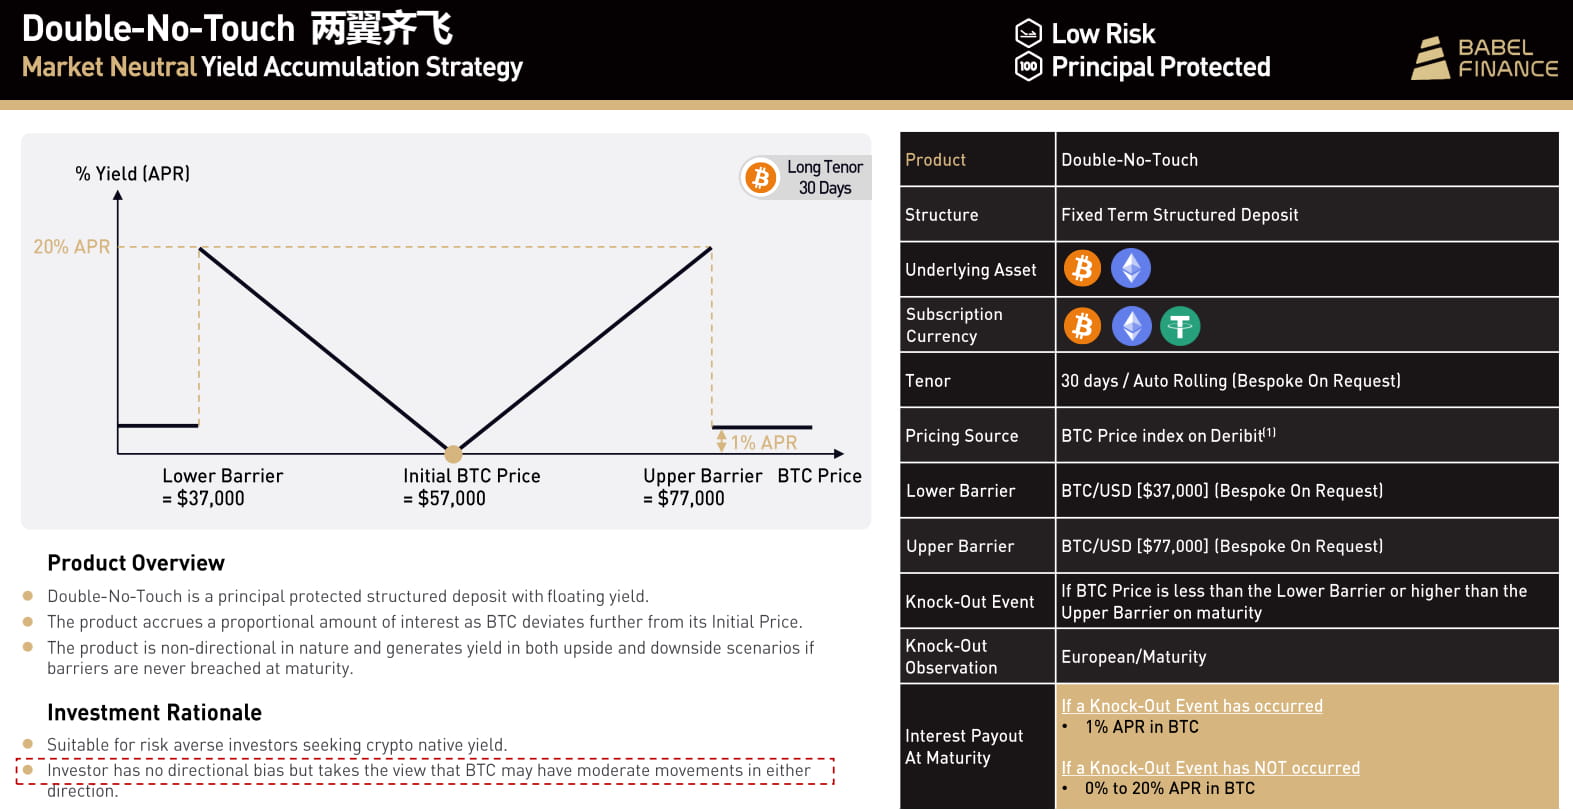Select the Investment Rationale heading

tap(154, 713)
